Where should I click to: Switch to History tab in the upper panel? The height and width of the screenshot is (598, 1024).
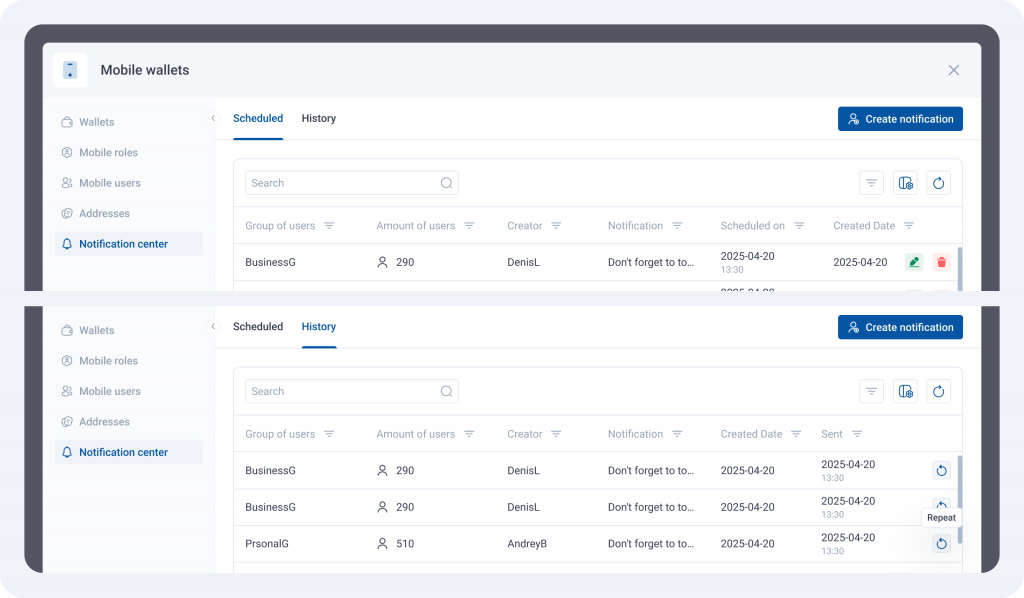319,118
